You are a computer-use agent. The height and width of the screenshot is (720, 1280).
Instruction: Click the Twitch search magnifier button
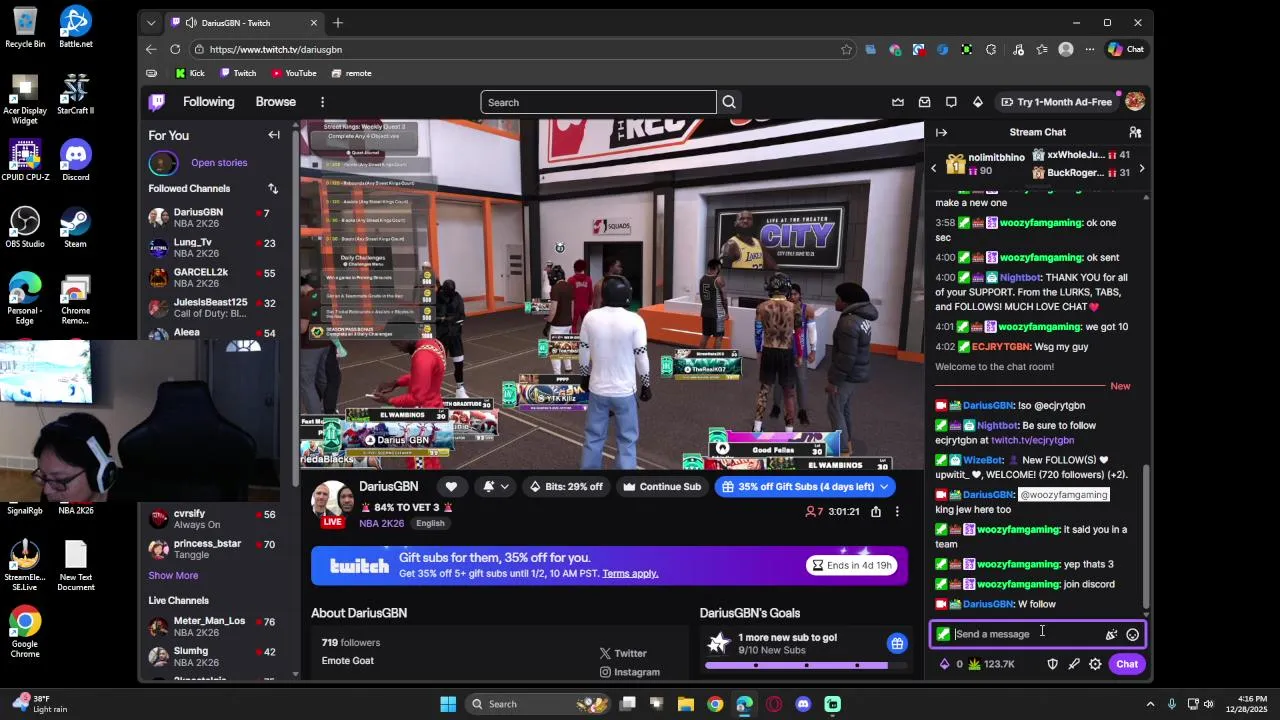pyautogui.click(x=729, y=102)
